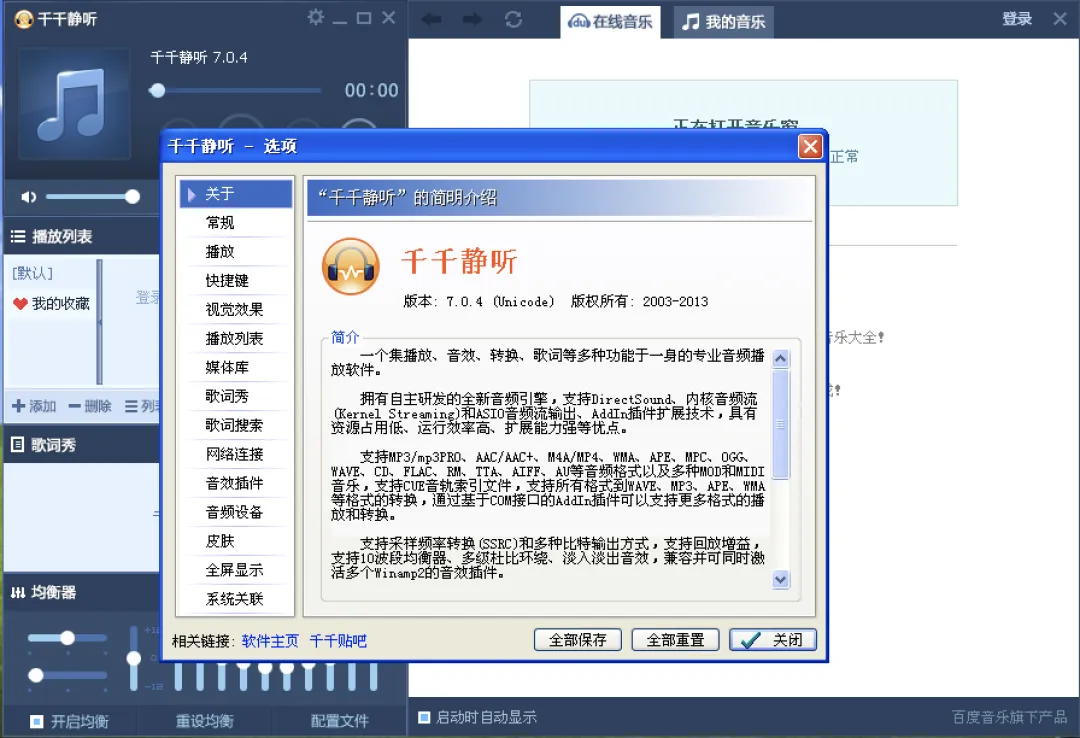This screenshot has height=738, width=1080.
Task: Select 关于 in options list
Action: tap(236, 194)
